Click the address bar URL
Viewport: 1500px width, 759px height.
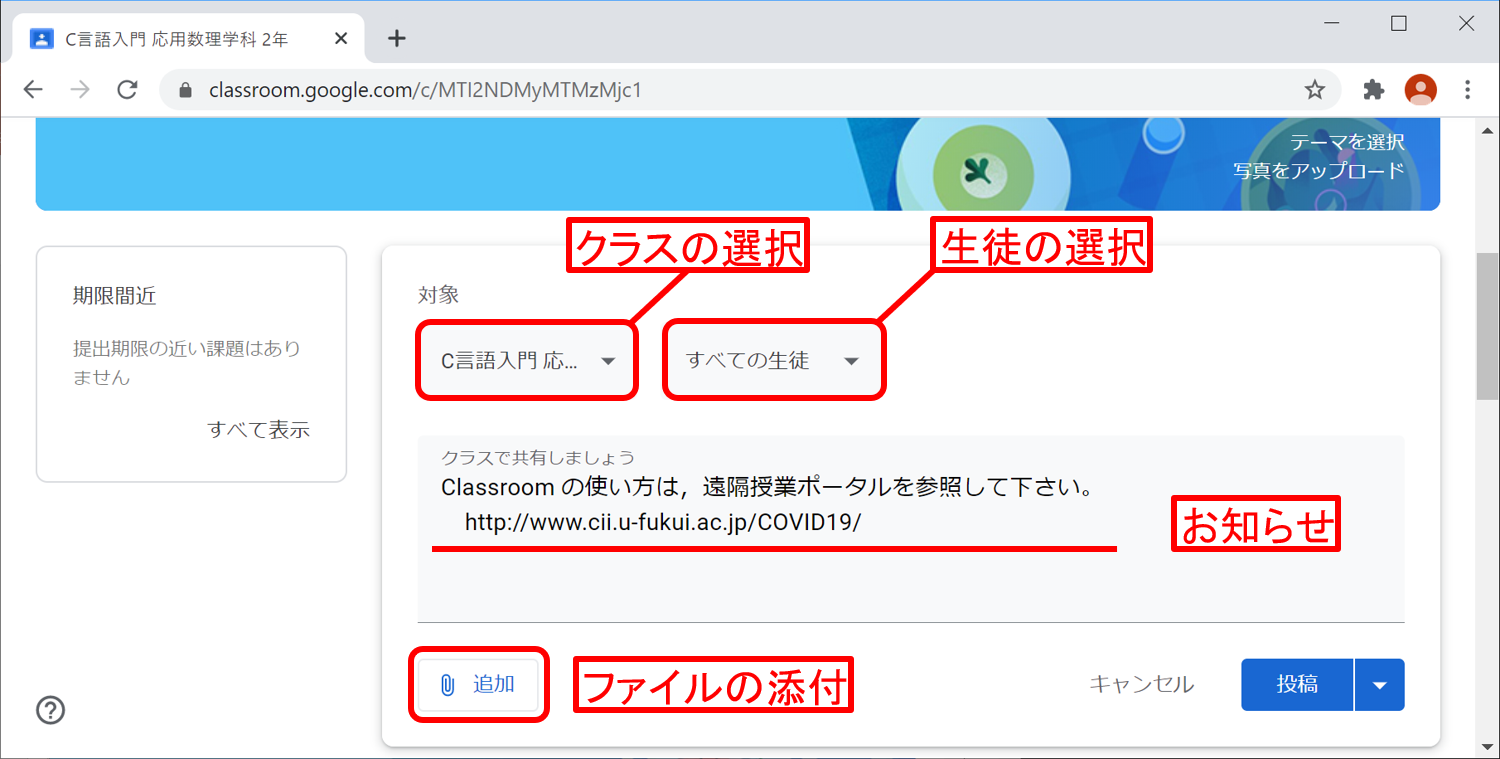(x=425, y=90)
